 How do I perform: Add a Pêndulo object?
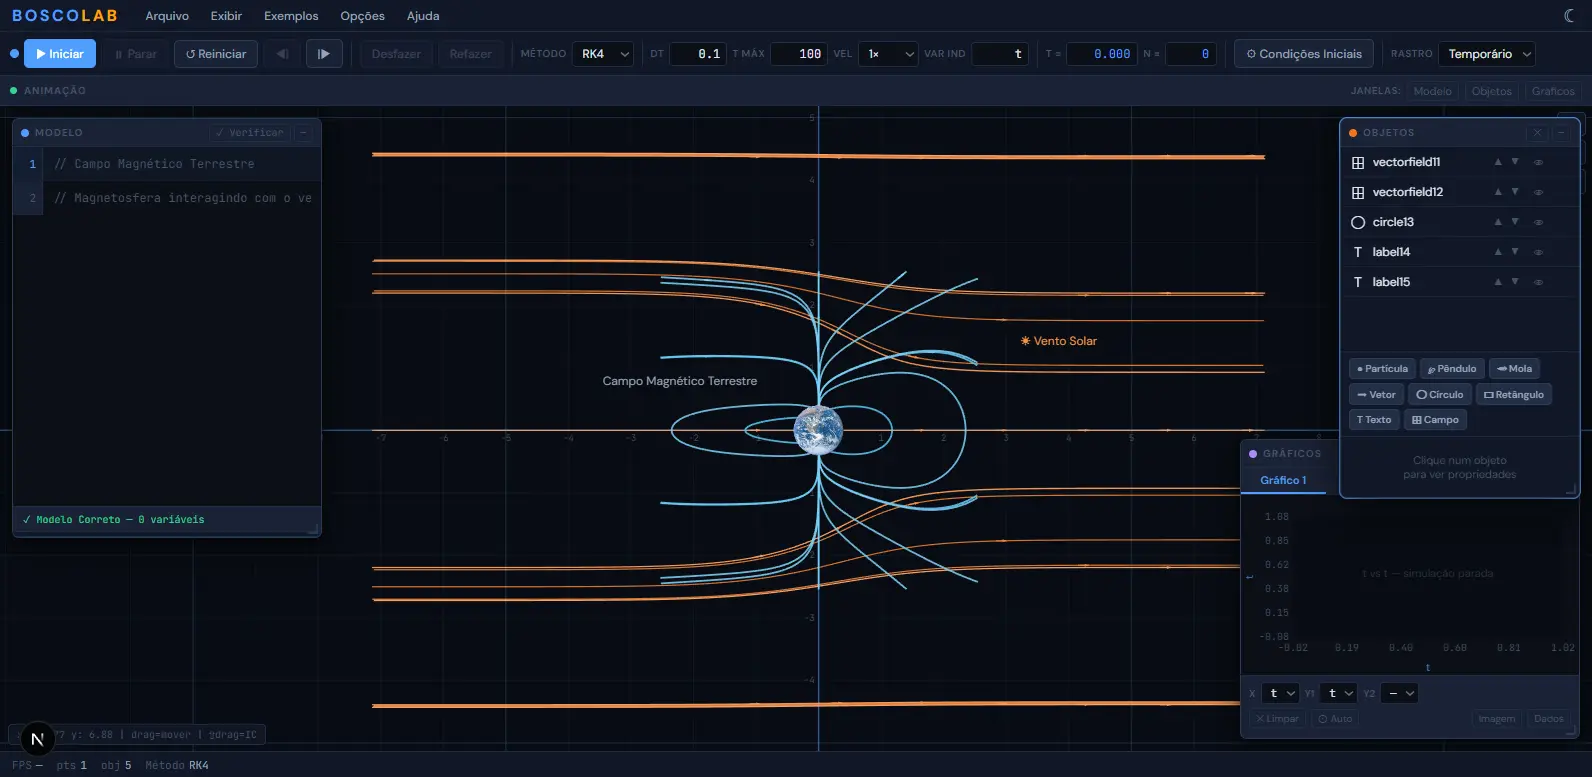[1451, 369]
